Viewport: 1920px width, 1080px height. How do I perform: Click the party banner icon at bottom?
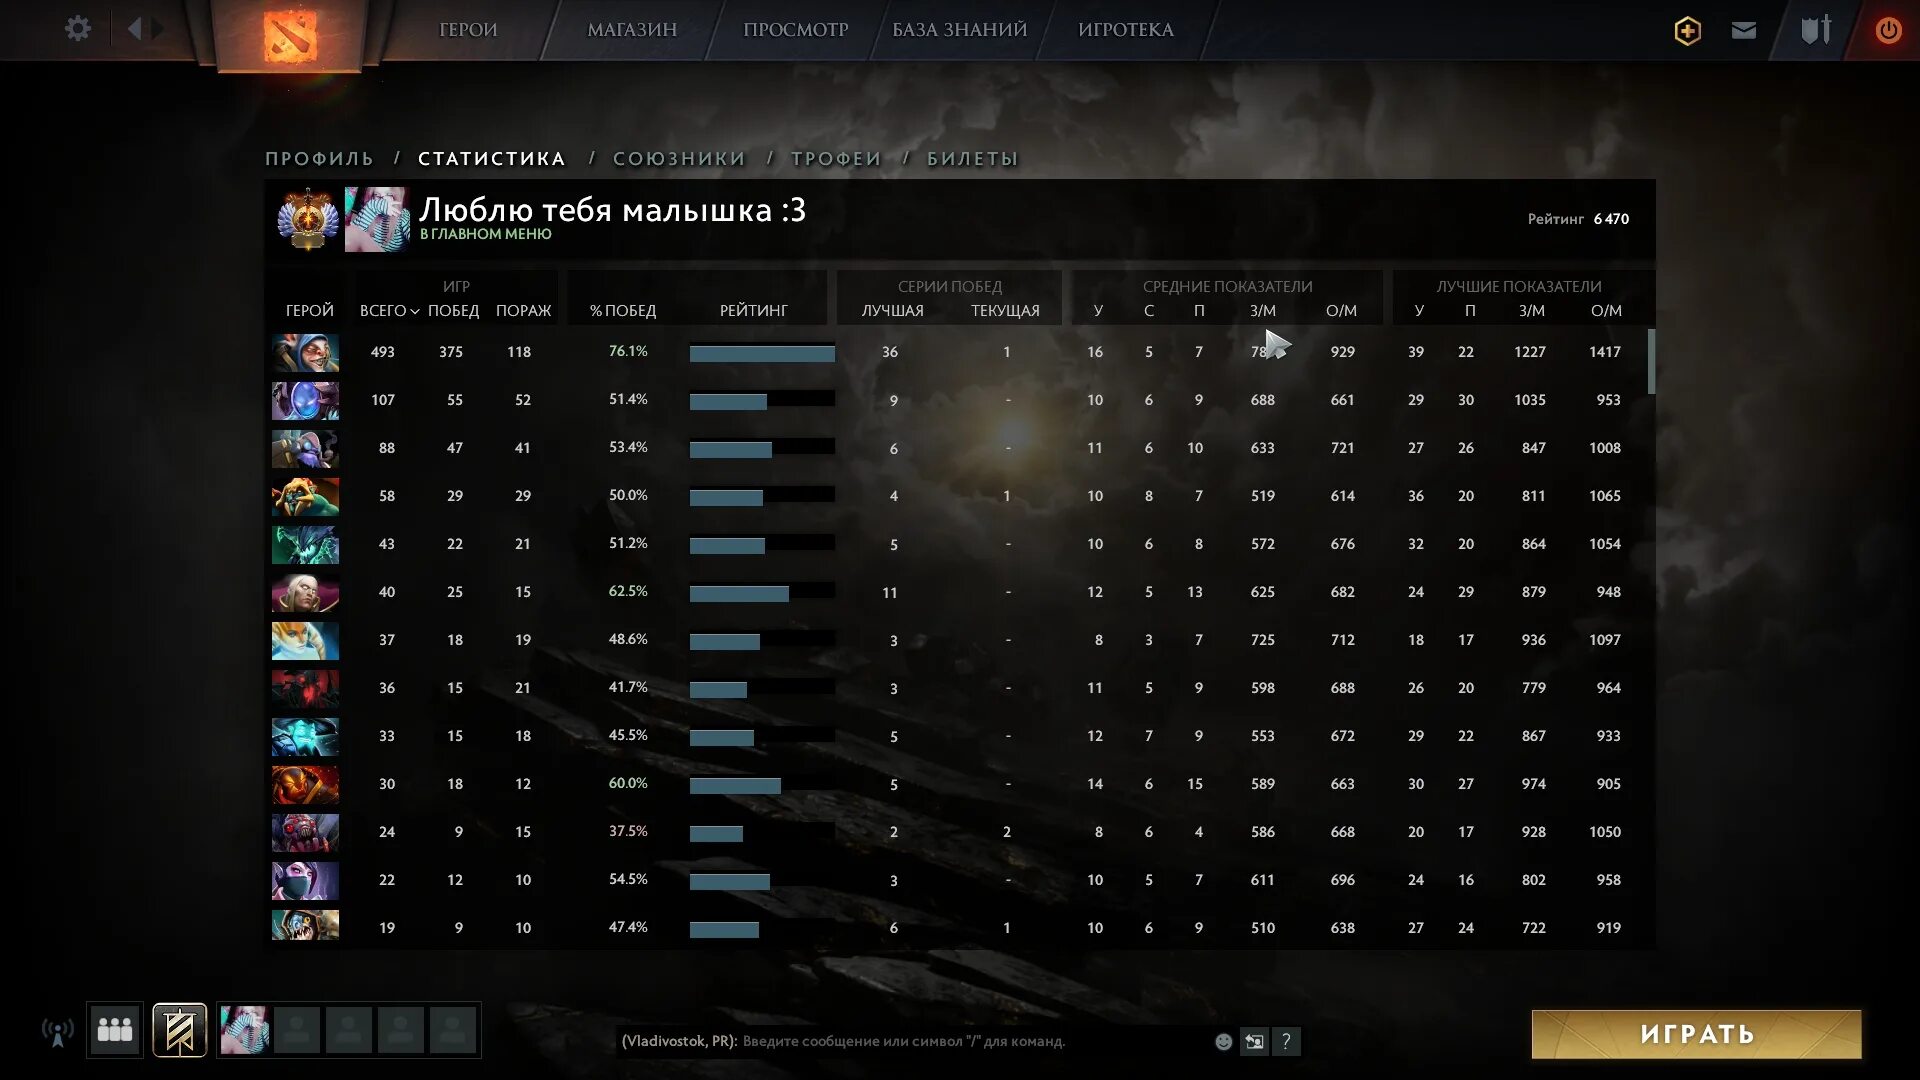[180, 1030]
